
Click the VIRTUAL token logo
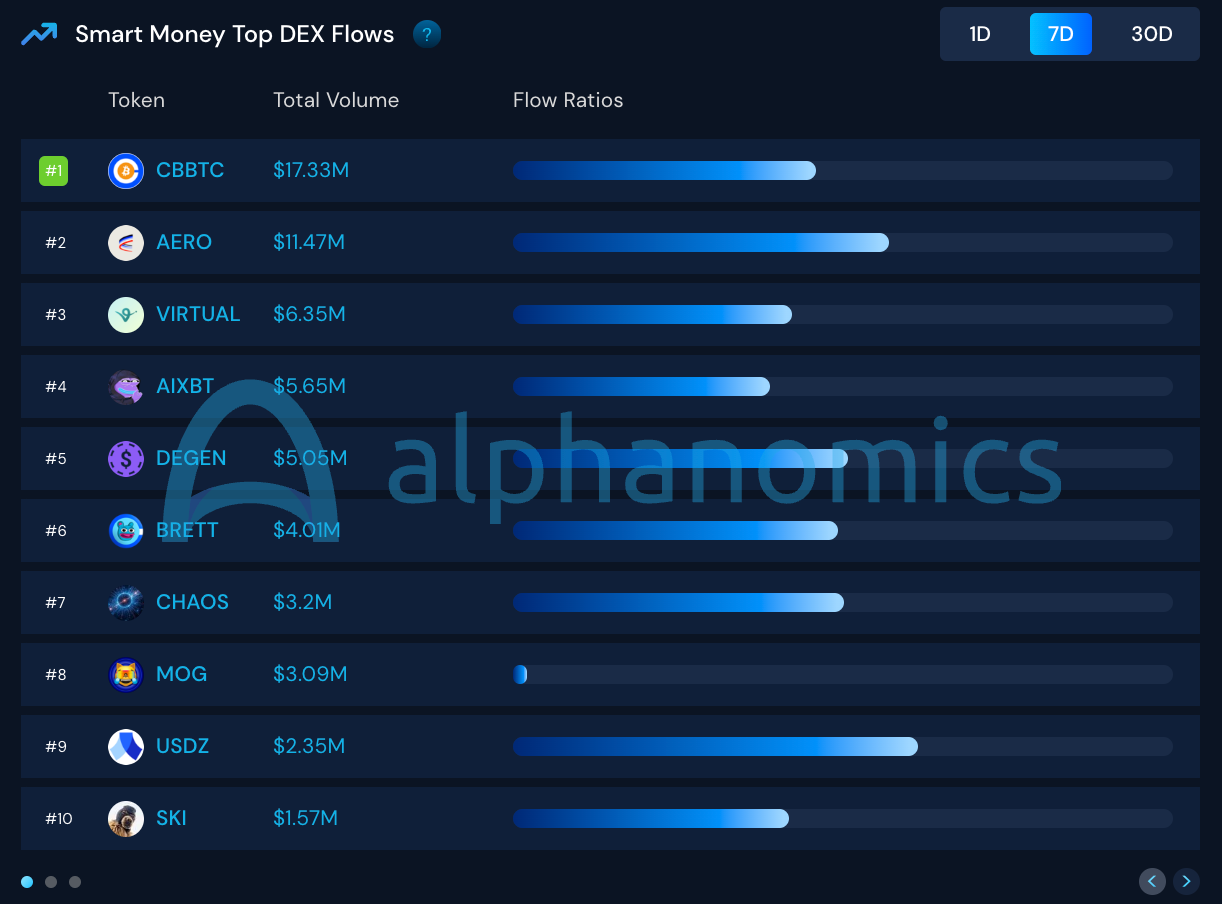coord(126,315)
